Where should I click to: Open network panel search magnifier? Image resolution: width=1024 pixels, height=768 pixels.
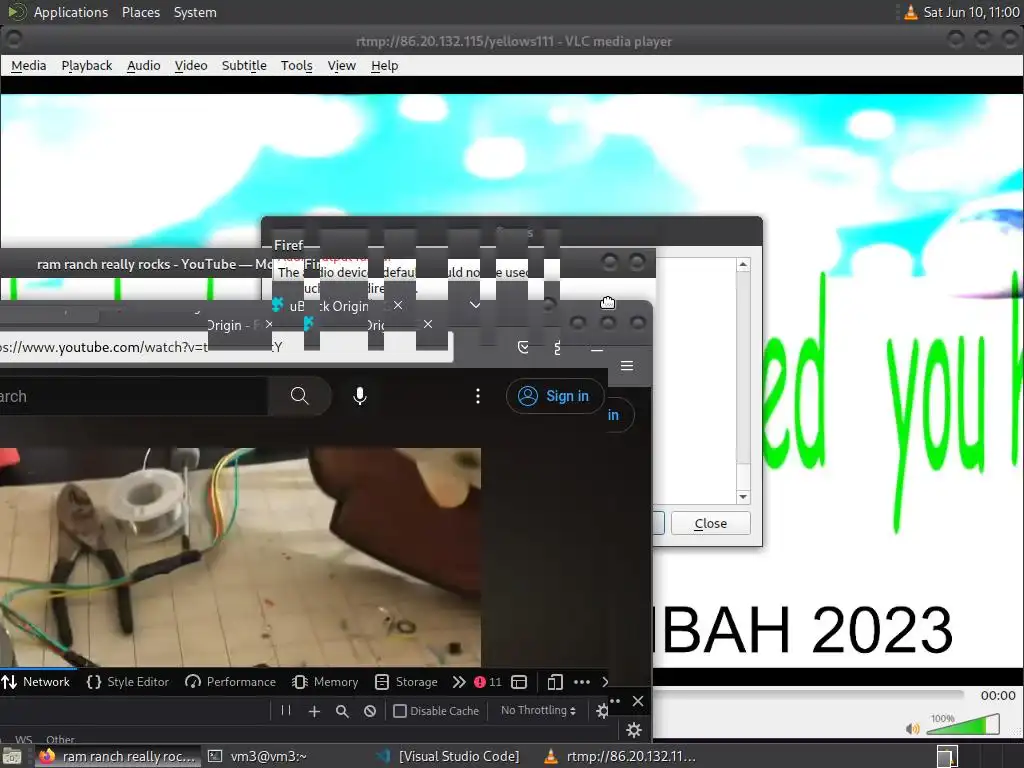(342, 711)
